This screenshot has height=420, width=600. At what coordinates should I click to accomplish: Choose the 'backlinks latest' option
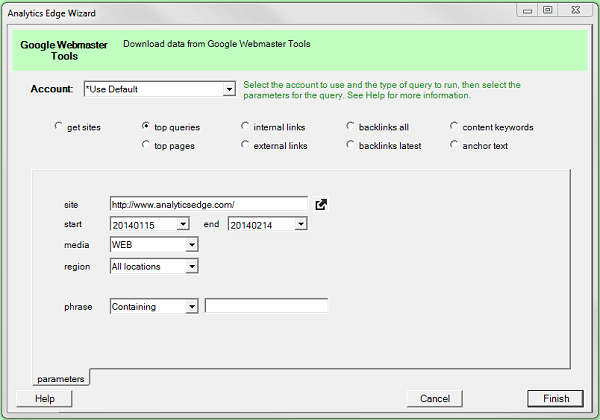click(x=351, y=146)
